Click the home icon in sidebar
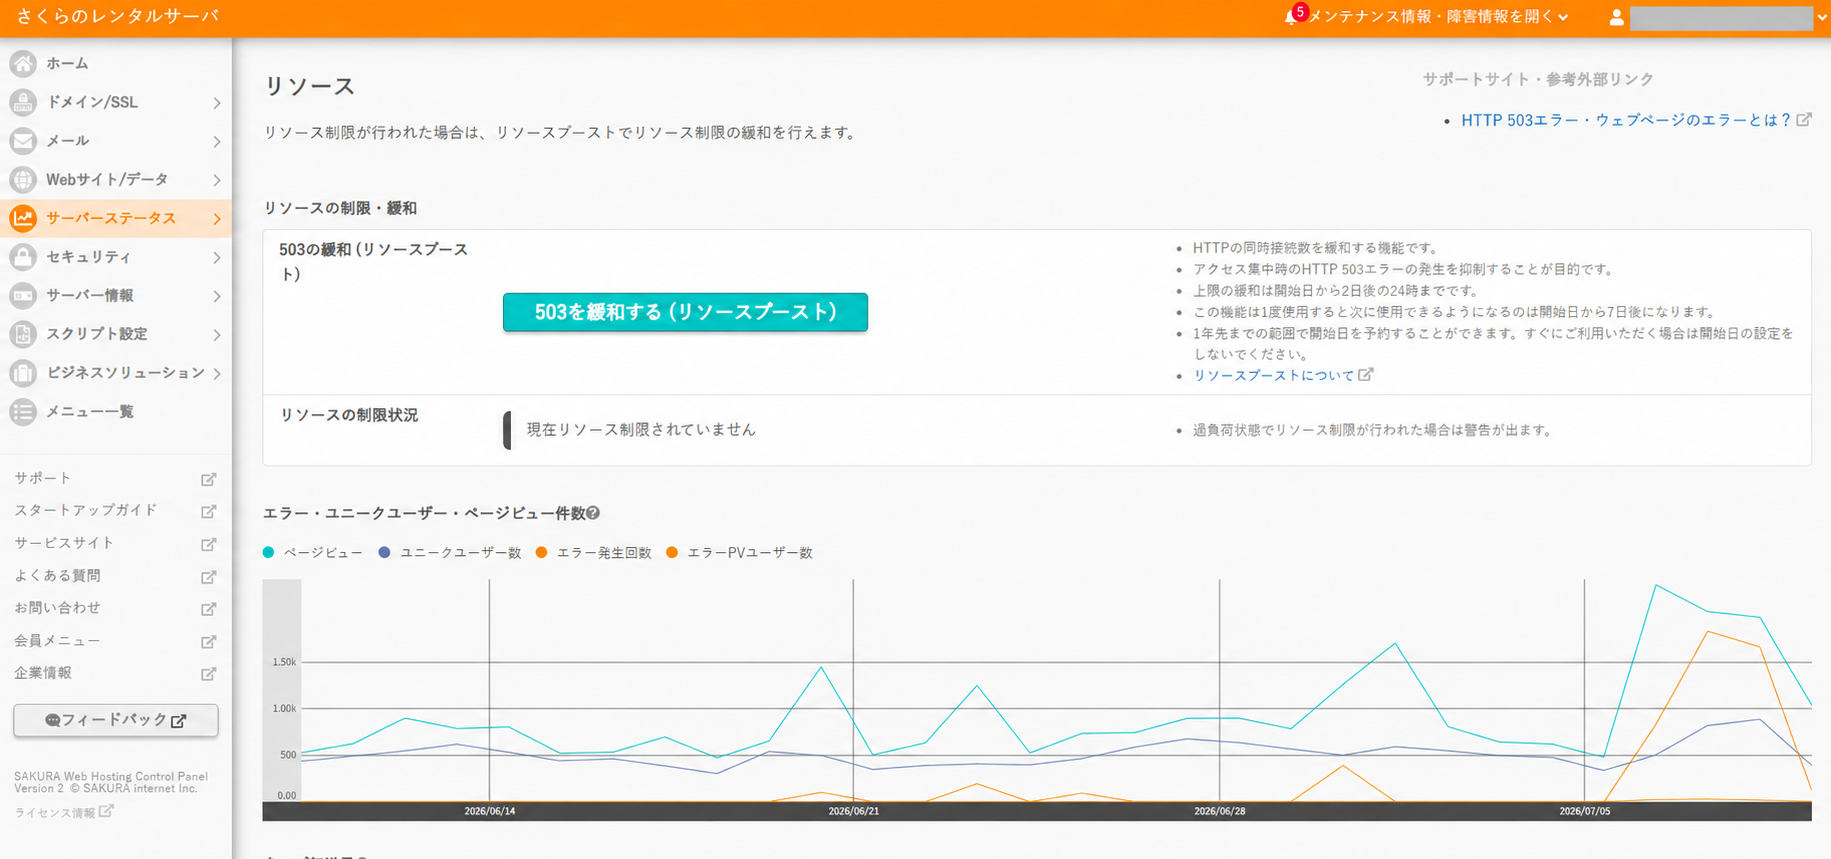This screenshot has height=859, width=1831. (x=23, y=63)
